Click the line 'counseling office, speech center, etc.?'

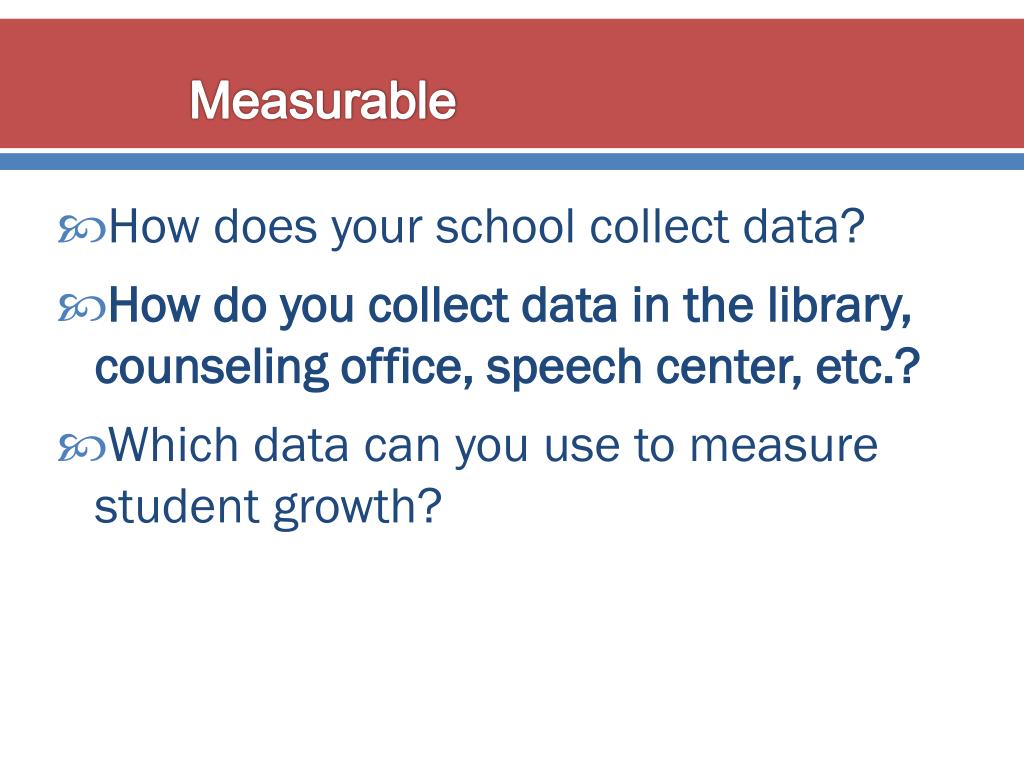507,368
